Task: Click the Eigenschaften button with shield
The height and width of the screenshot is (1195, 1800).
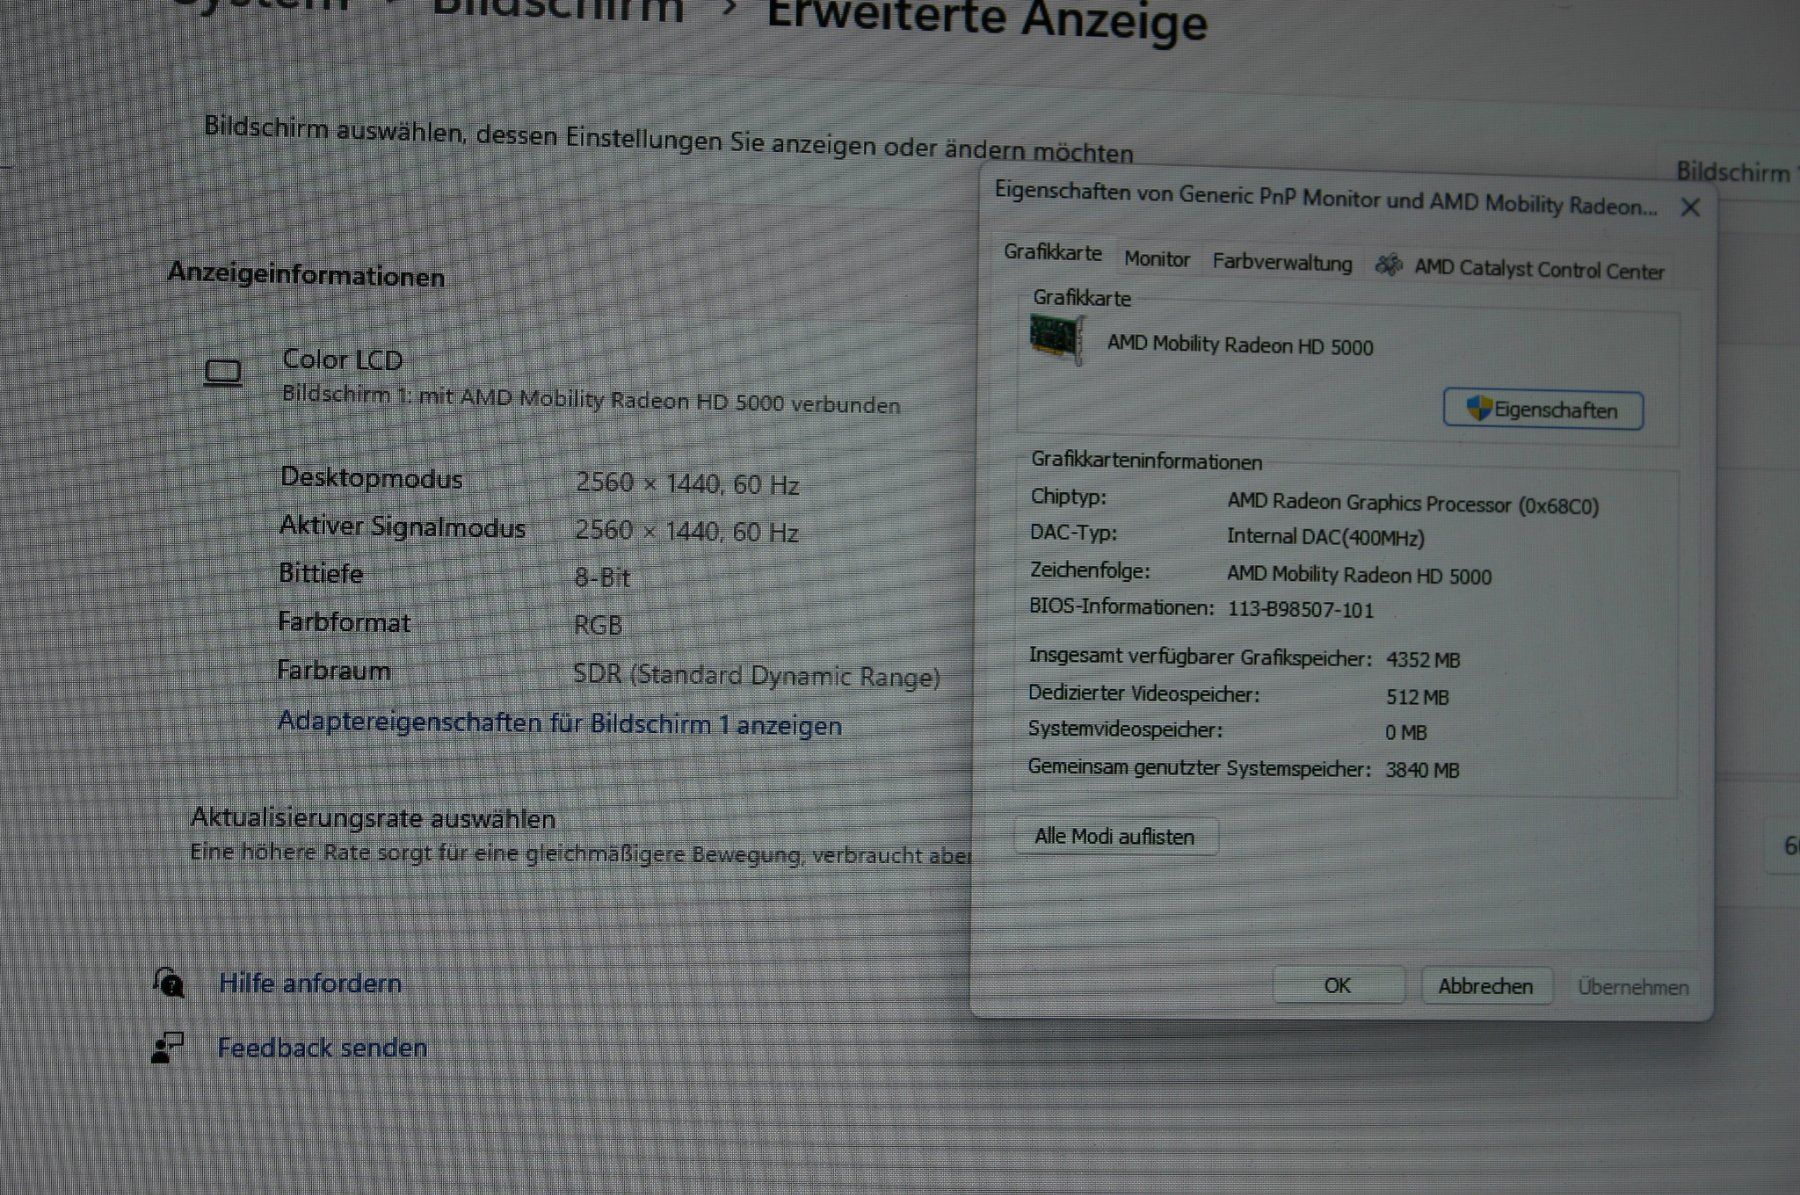Action: coord(1543,410)
